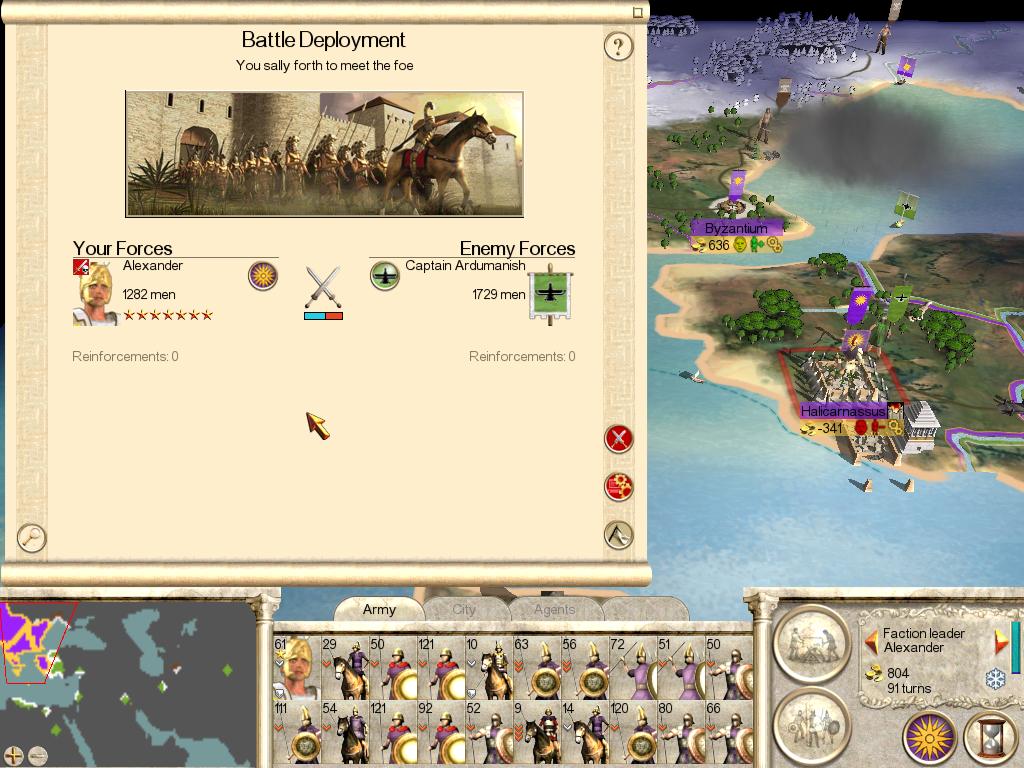
Task: Select previous character with left orange arrow
Action: (871, 641)
